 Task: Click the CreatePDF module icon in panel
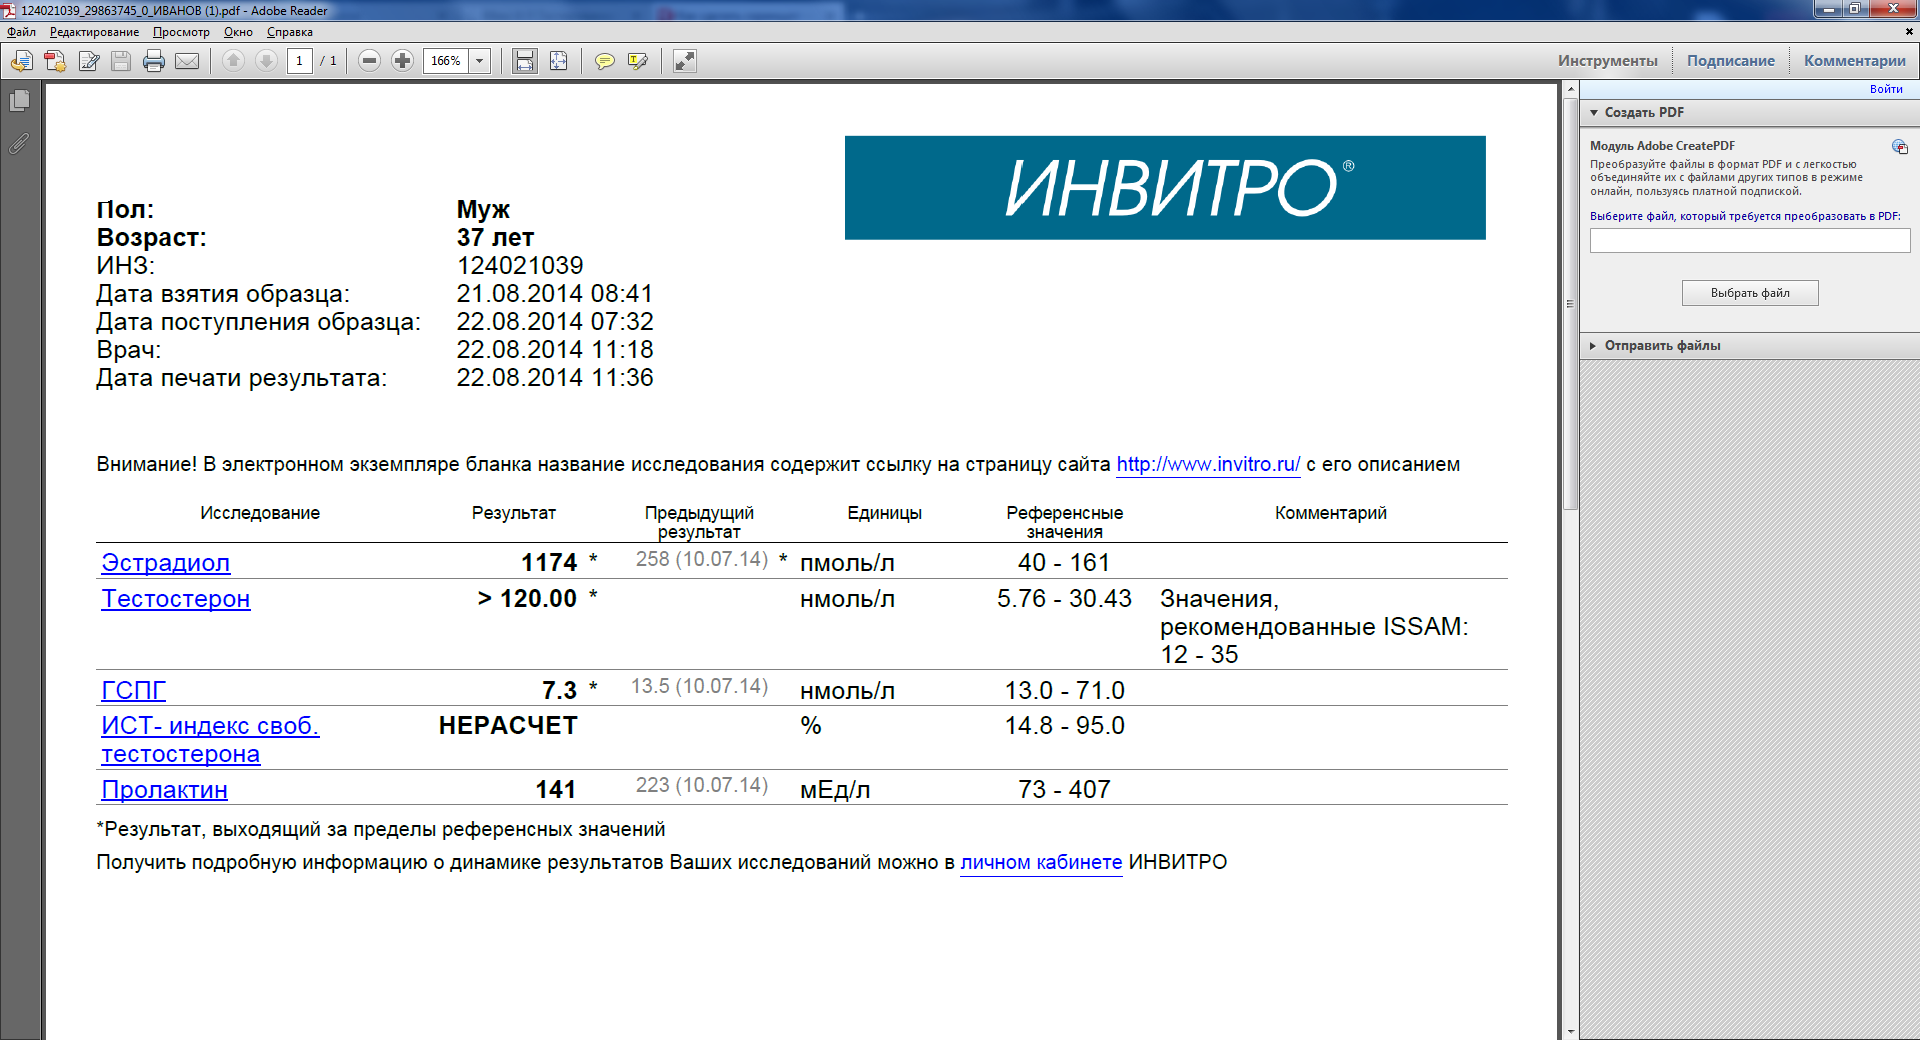(1900, 147)
